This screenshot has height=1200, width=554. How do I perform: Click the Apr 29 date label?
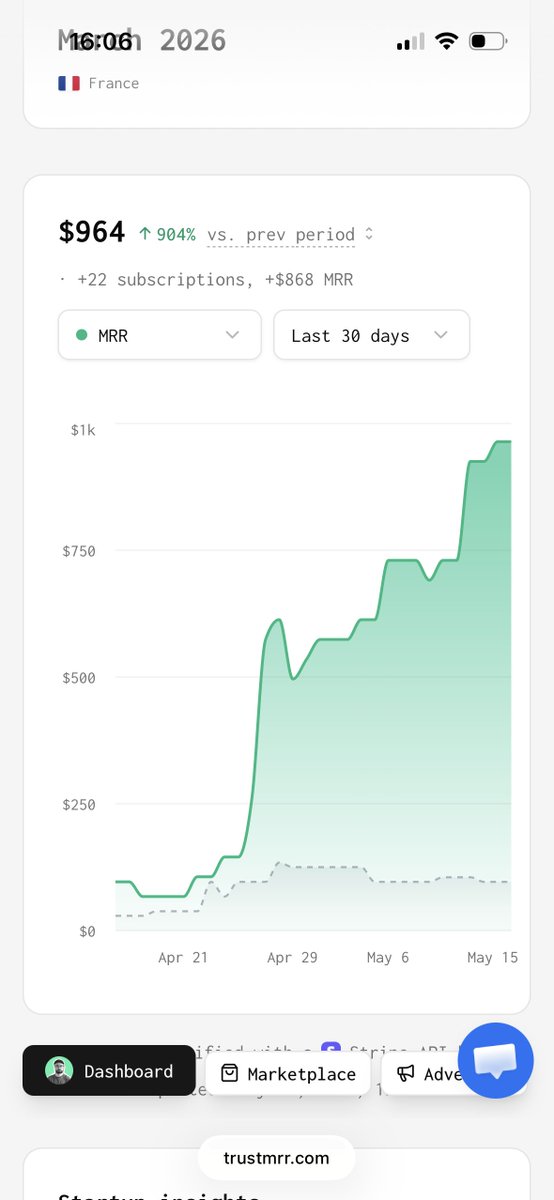292,957
